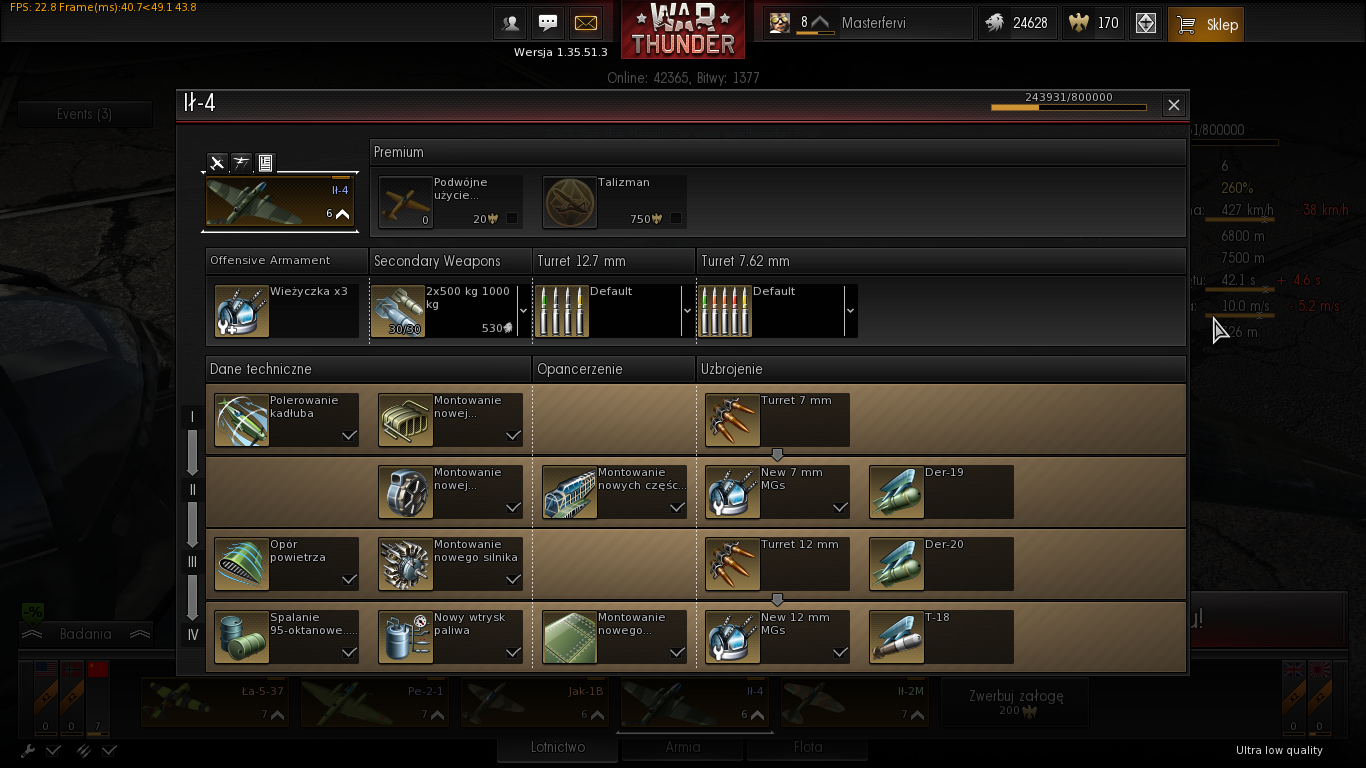Open the Turret 7.62 mm belt dropdown
1366x768 pixels.
click(850, 311)
